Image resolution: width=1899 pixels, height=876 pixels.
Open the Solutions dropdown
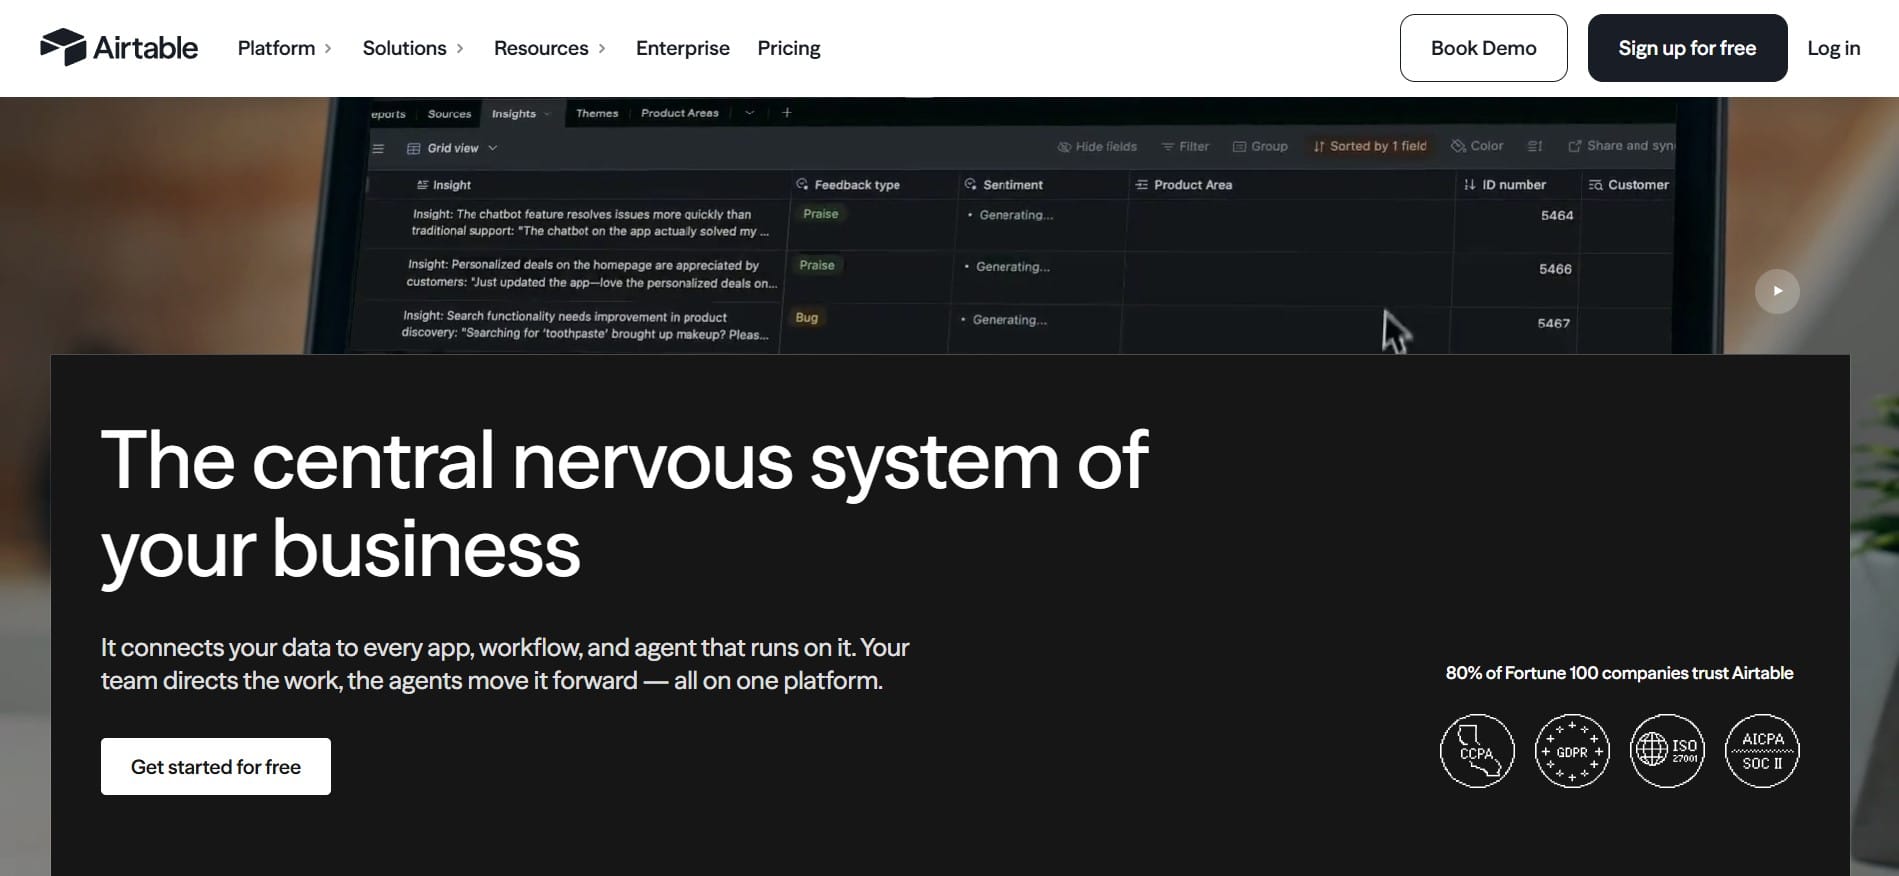click(x=413, y=48)
